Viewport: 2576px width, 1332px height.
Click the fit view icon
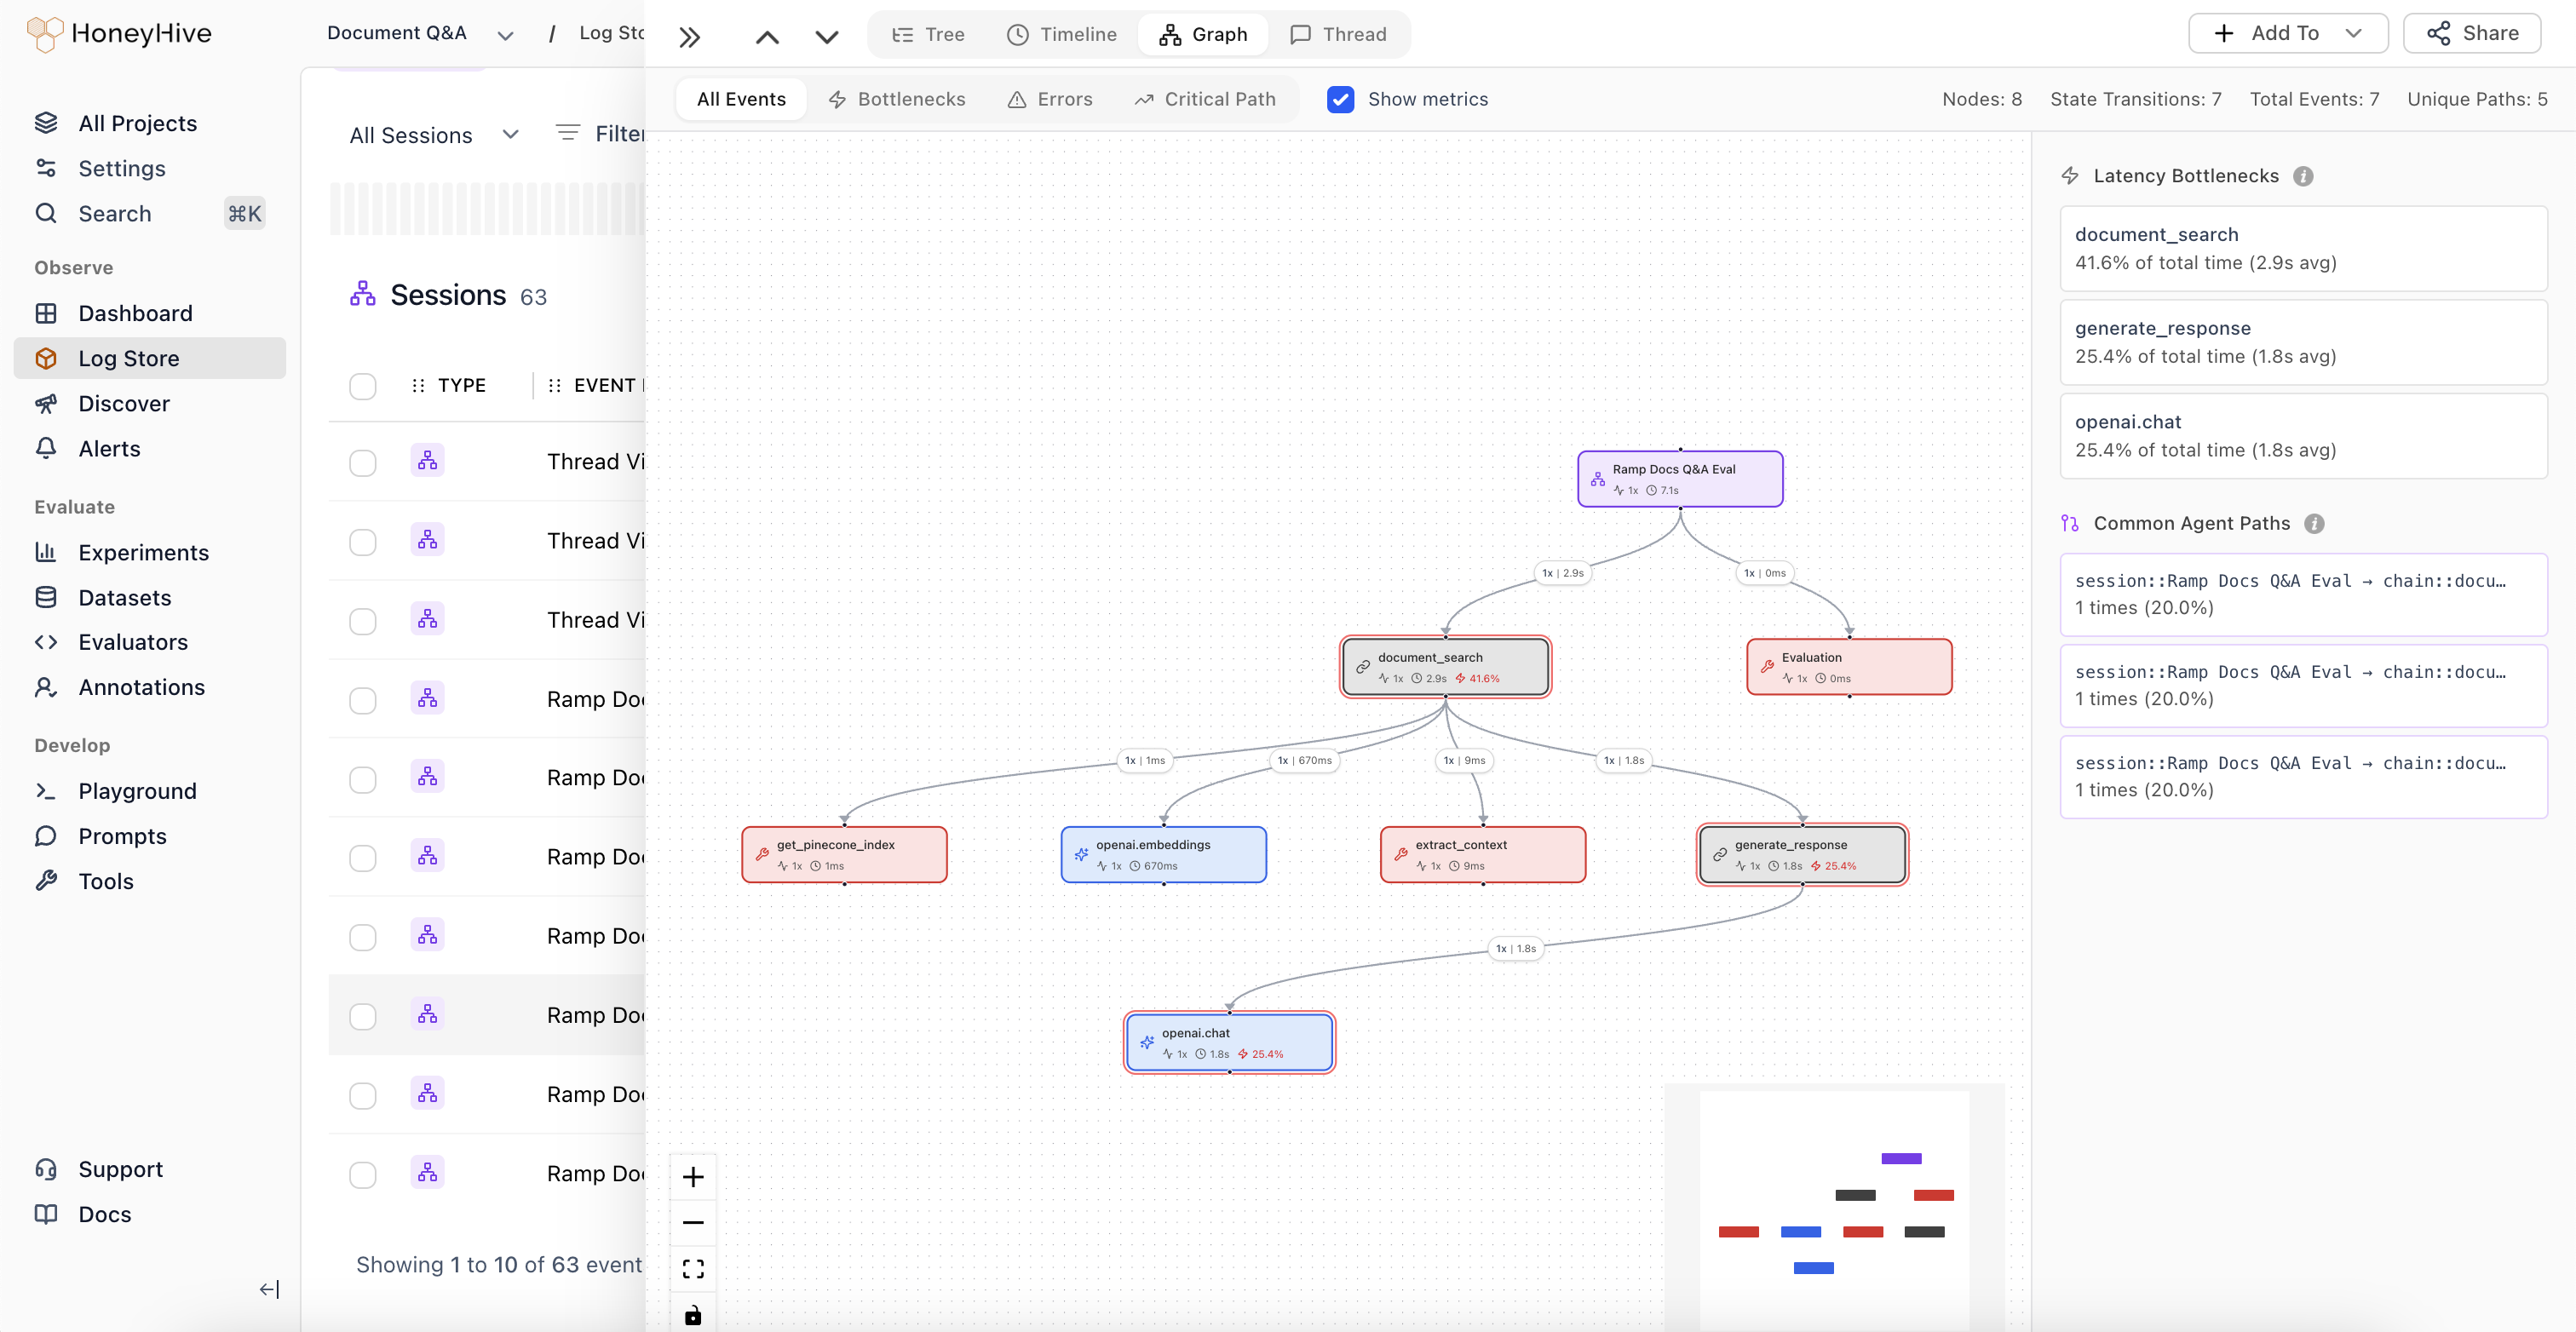[x=693, y=1269]
